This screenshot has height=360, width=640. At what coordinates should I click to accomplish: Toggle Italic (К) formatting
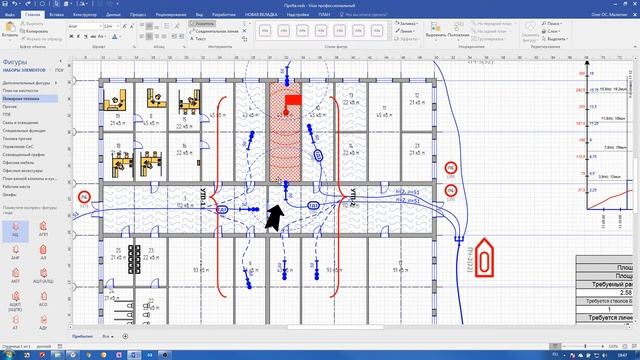[x=78, y=37]
